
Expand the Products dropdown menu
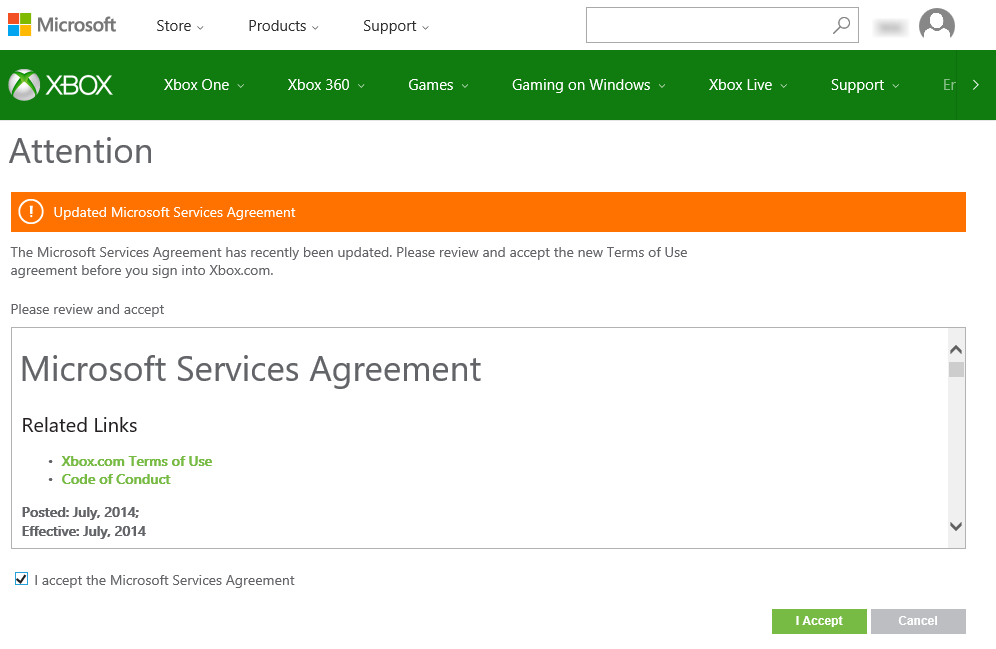283,26
